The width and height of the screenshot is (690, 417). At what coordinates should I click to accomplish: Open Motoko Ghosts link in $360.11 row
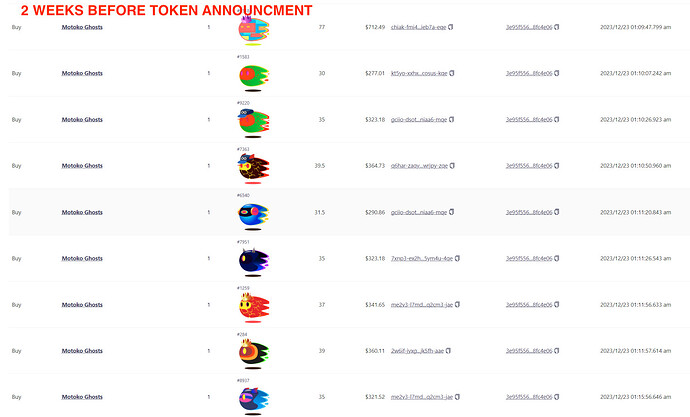82,351
